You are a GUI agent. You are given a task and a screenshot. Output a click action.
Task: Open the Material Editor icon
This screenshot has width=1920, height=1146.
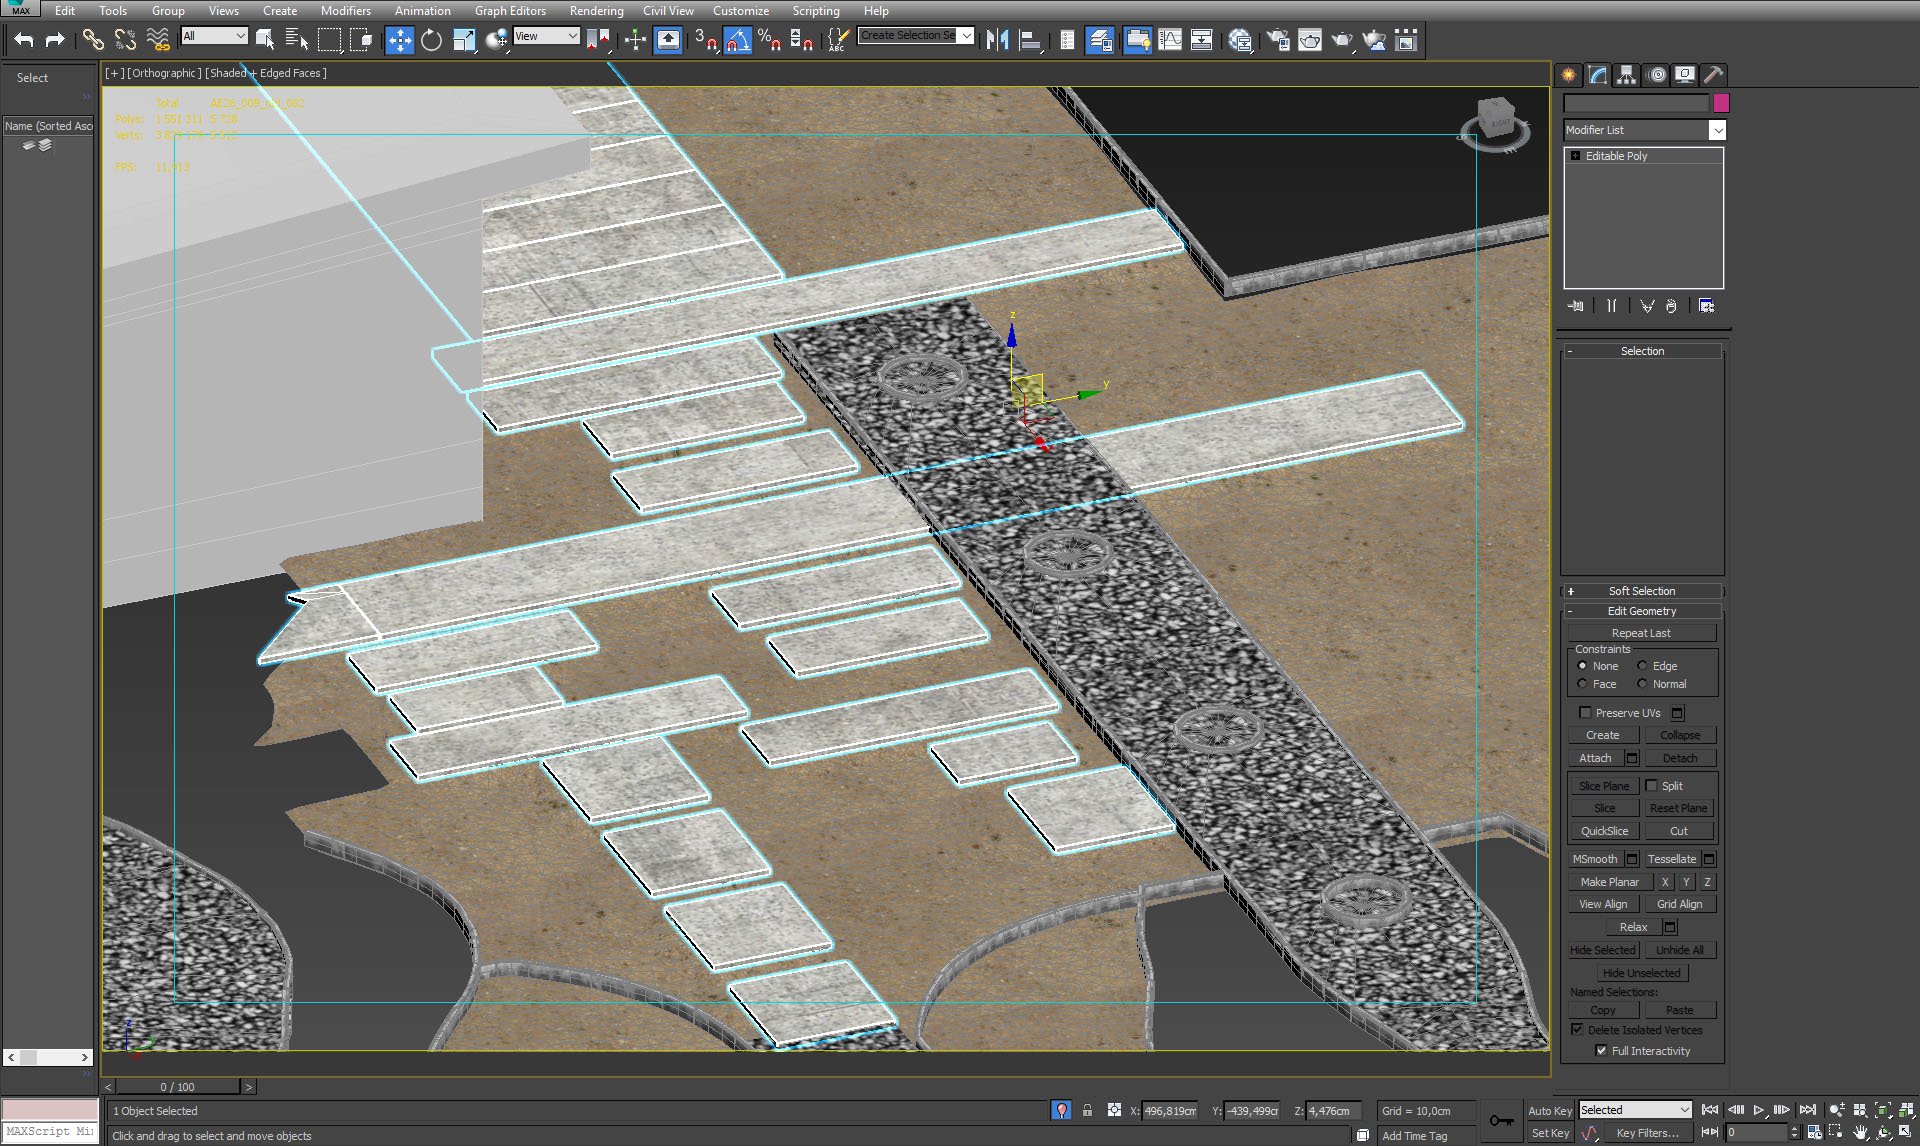pyautogui.click(x=1240, y=40)
